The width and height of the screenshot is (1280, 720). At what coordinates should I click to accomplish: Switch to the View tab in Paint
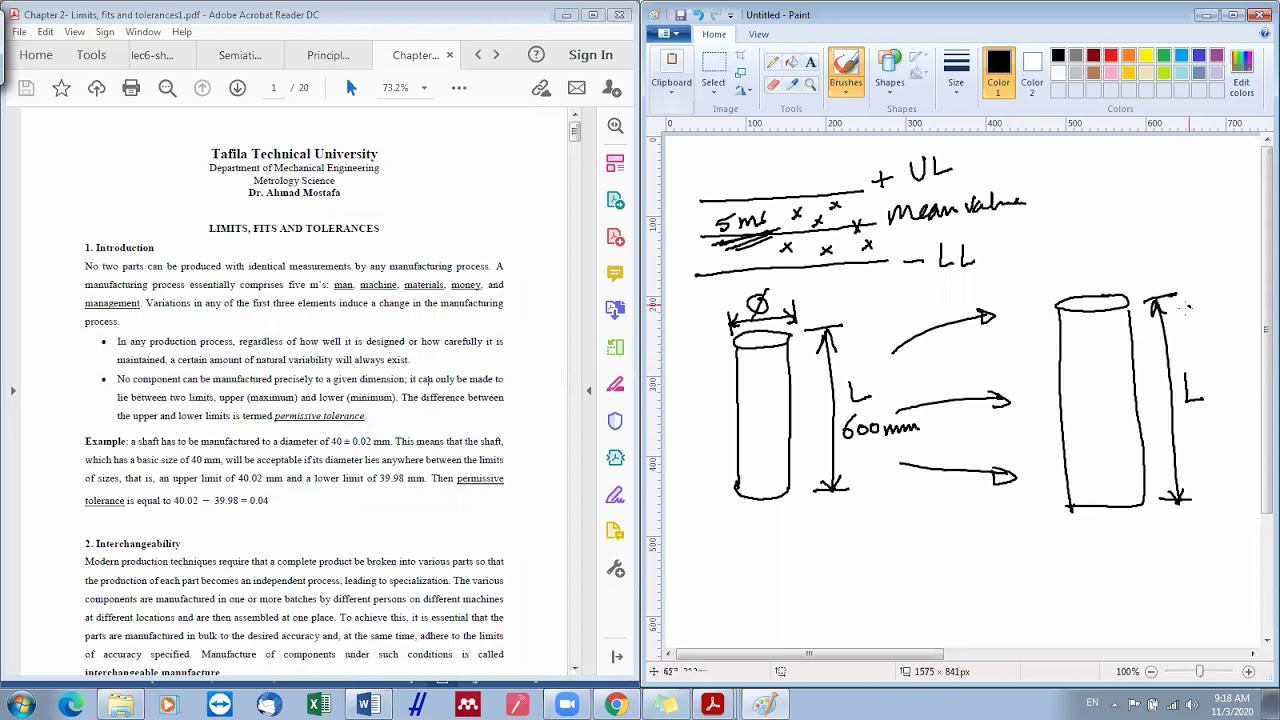(x=758, y=34)
